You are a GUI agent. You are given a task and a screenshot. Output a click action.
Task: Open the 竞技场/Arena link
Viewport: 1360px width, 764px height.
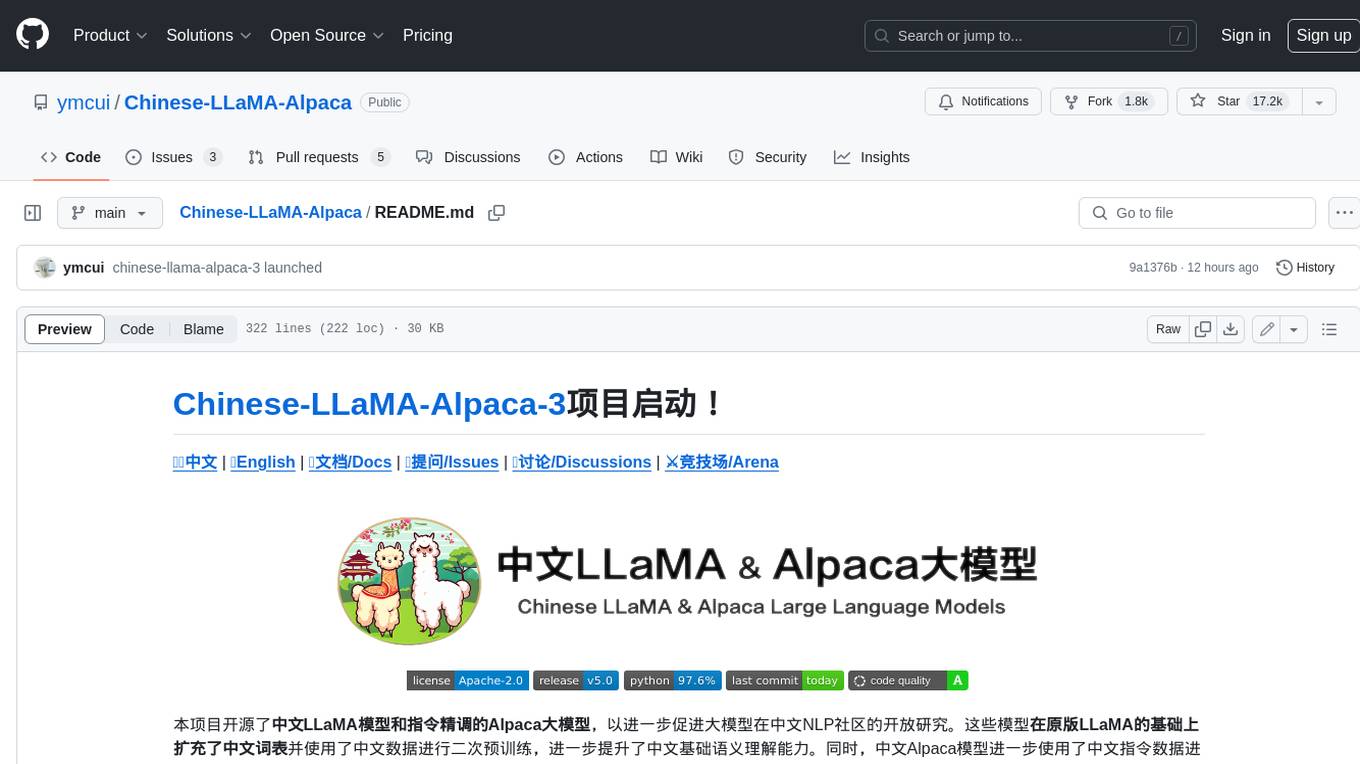point(722,462)
